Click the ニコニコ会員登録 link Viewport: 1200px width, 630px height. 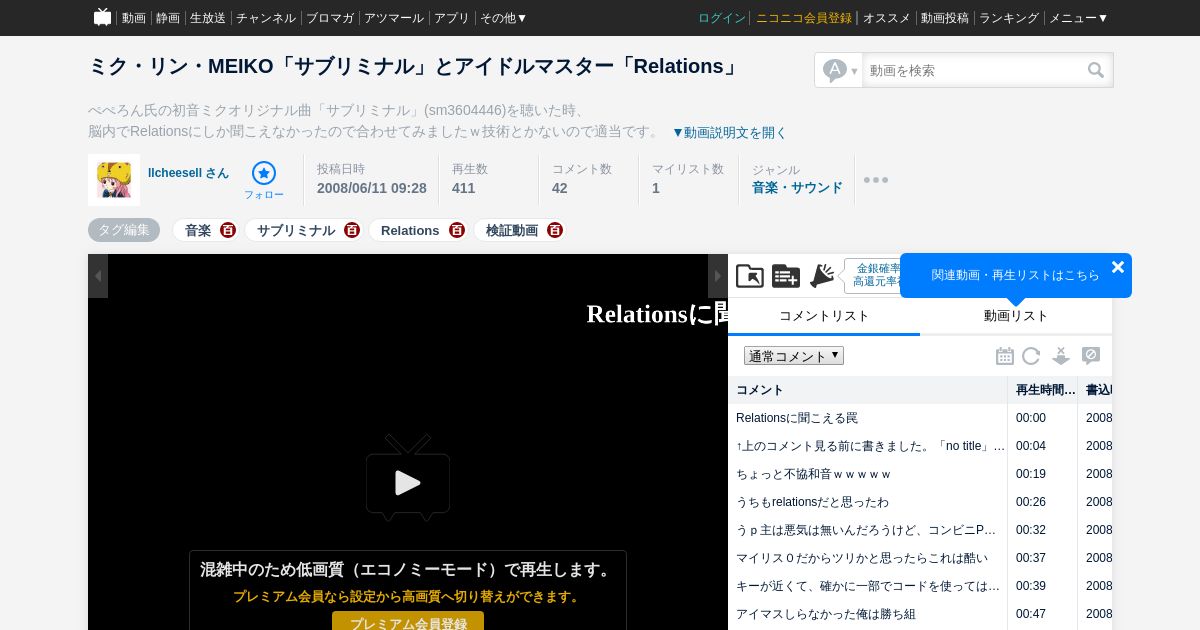click(804, 18)
